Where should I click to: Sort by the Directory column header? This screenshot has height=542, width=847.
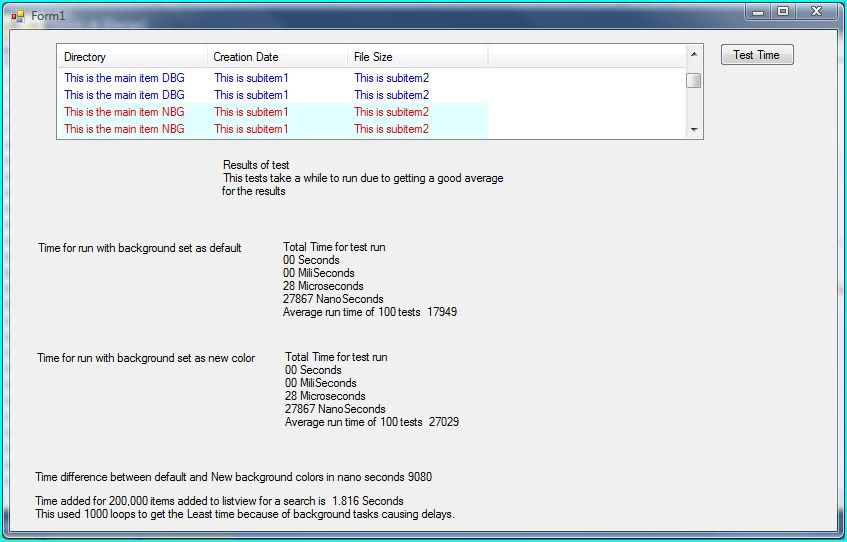click(x=132, y=57)
